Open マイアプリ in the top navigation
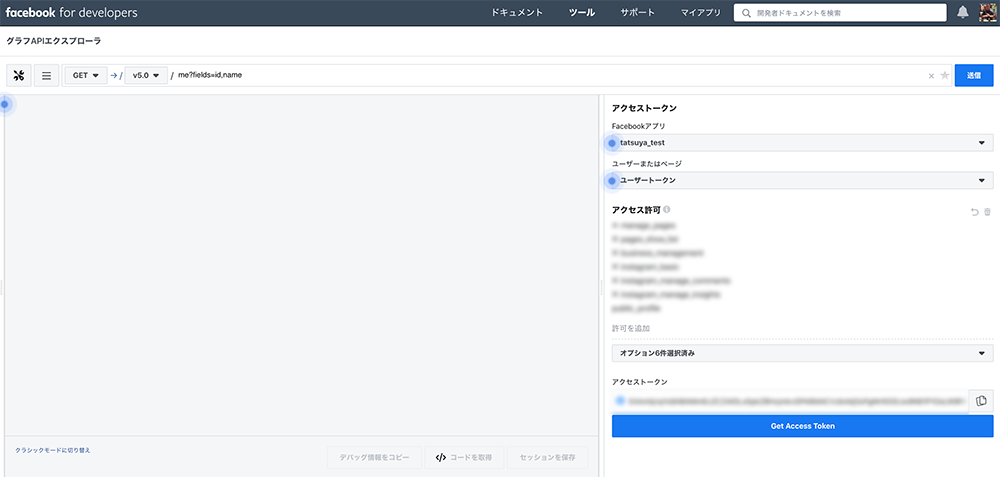 (700, 13)
